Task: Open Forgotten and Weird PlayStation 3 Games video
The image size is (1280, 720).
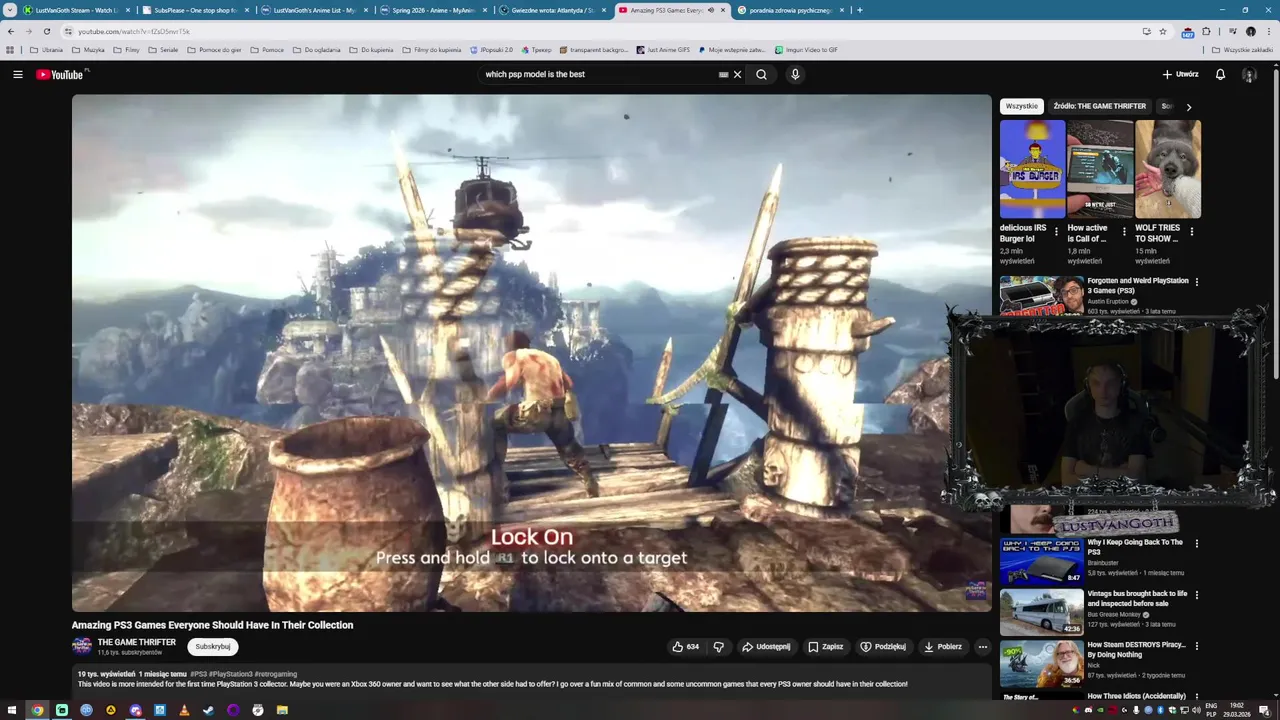Action: pos(1138,285)
